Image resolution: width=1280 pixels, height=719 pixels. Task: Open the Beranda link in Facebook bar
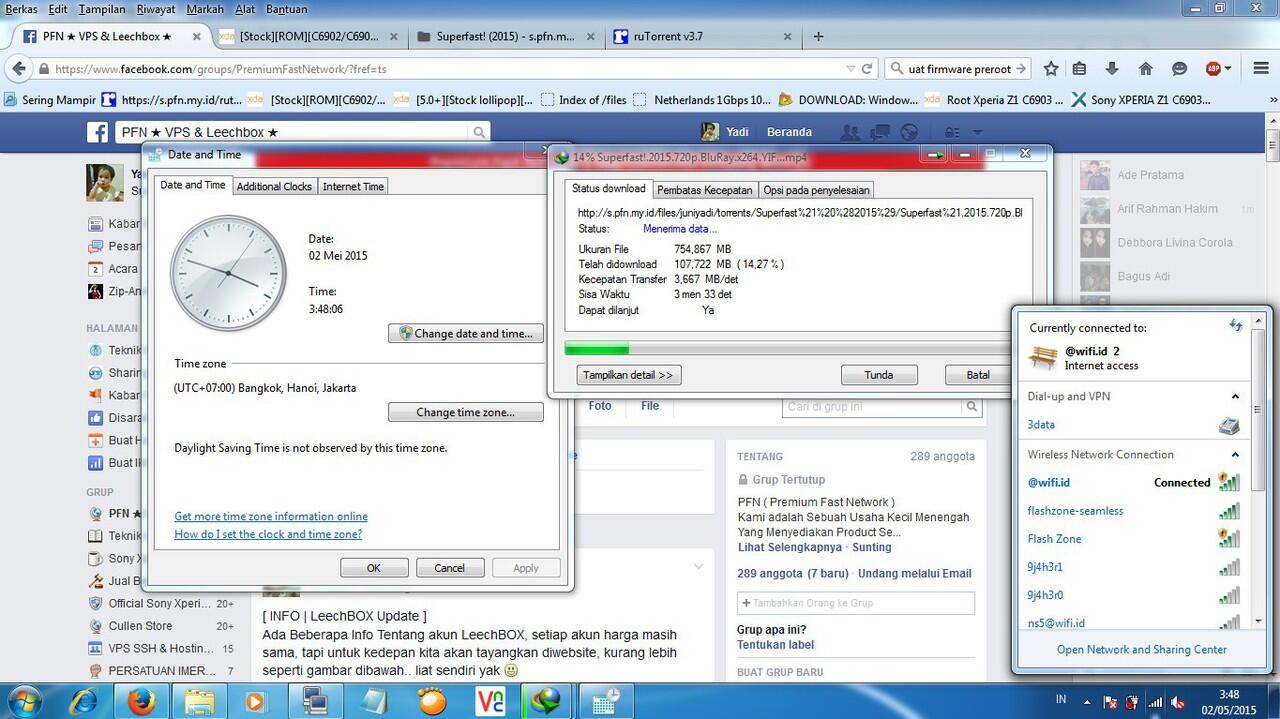pos(789,132)
